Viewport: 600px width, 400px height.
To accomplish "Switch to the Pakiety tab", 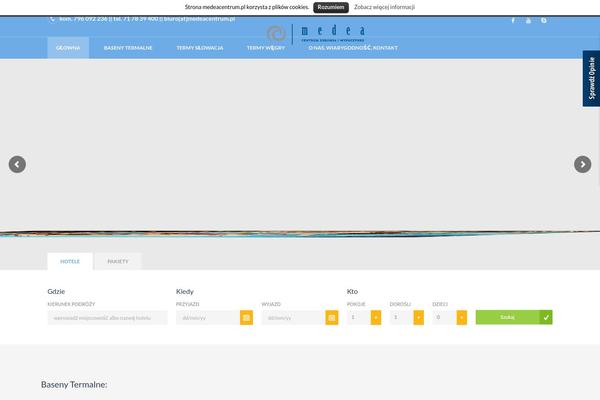I will [118, 261].
